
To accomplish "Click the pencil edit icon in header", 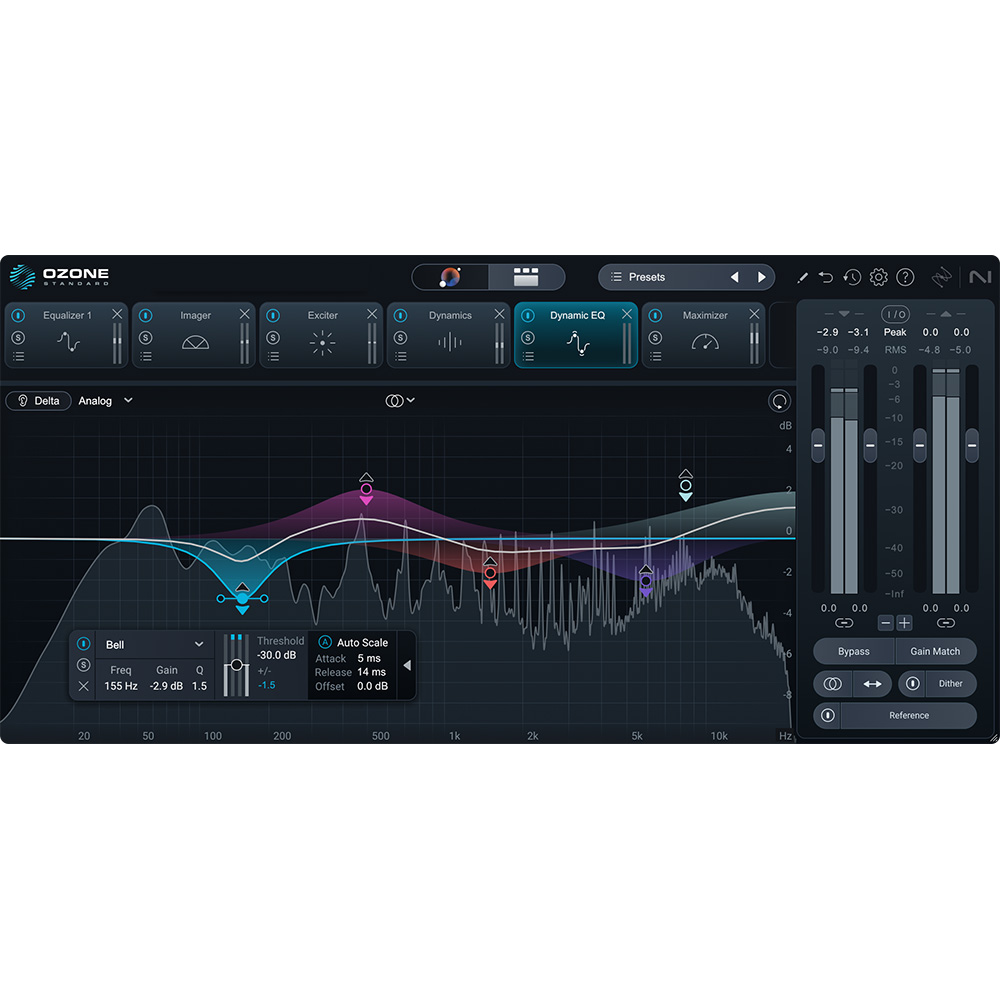I will 802,277.
